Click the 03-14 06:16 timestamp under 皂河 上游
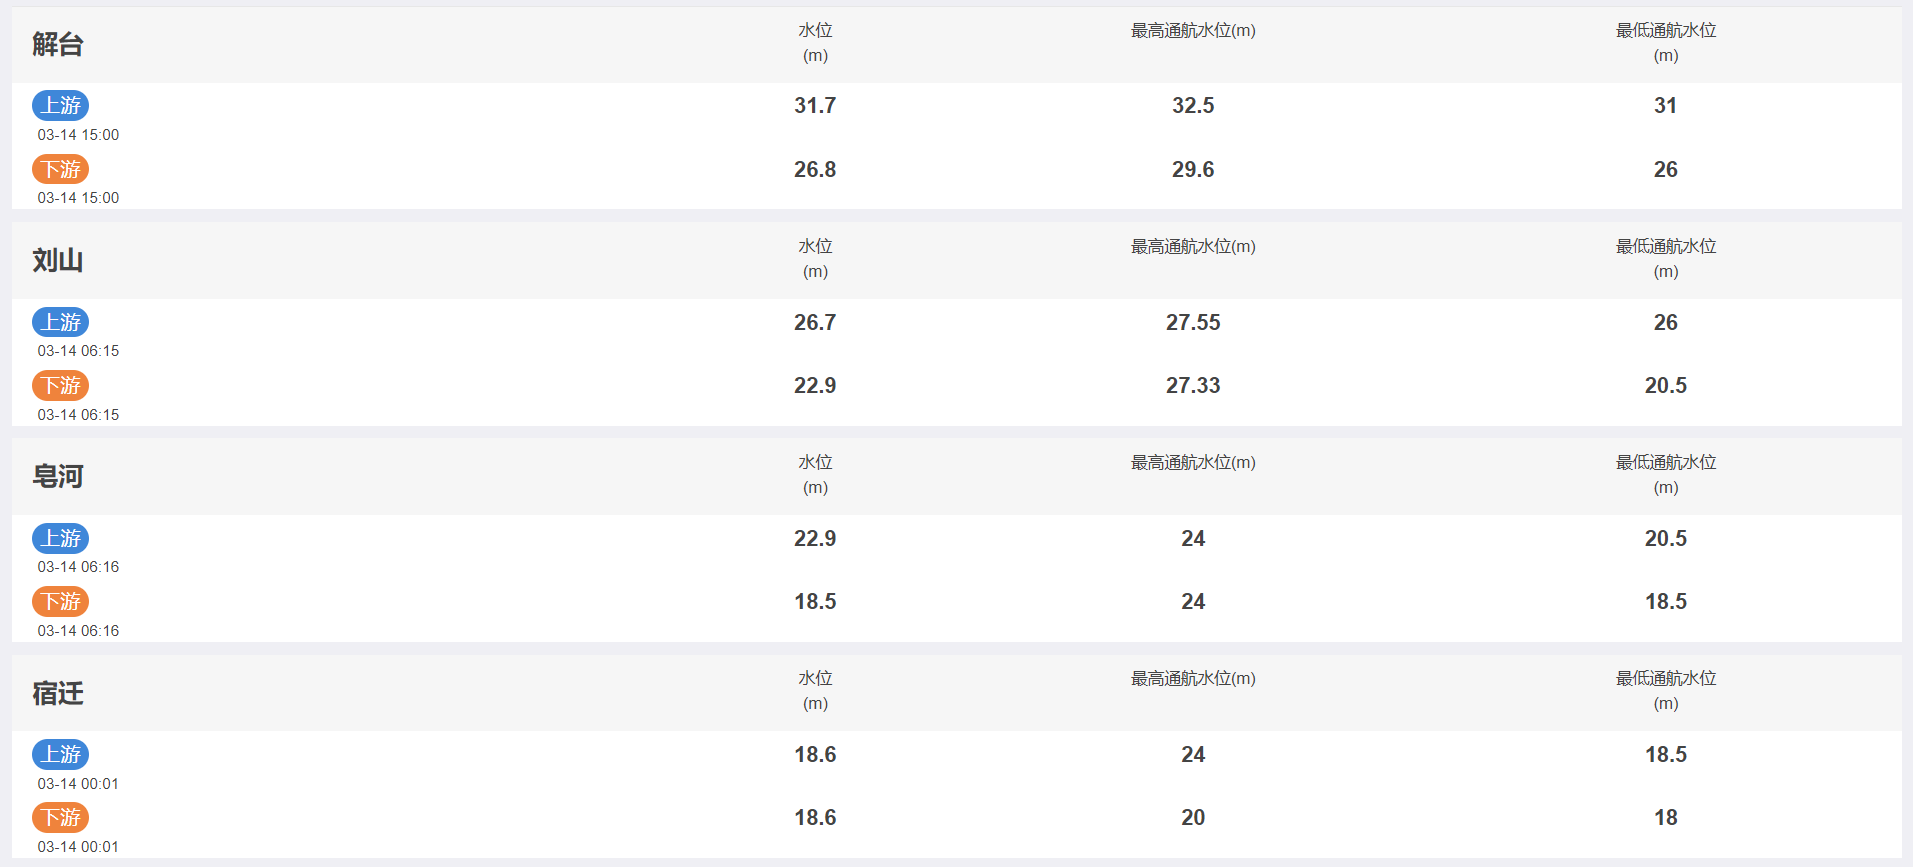Viewport: 1913px width, 867px height. 78,567
